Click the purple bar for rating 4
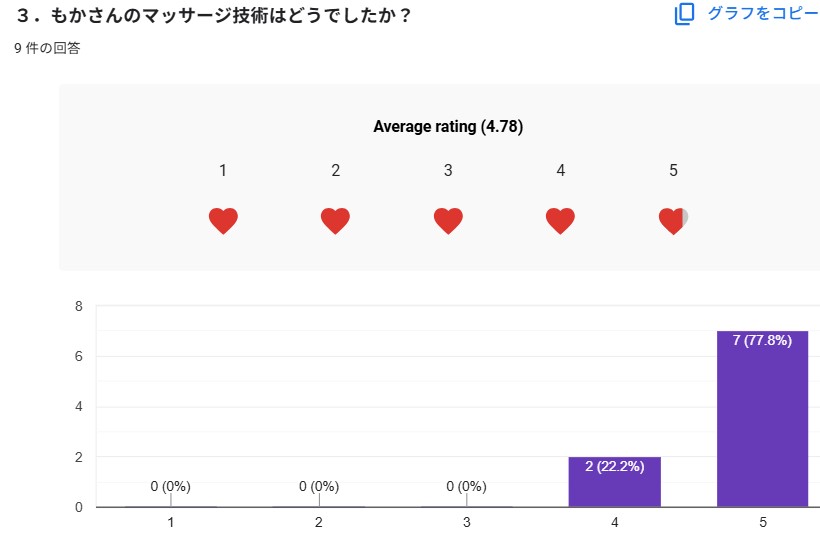 pos(614,485)
